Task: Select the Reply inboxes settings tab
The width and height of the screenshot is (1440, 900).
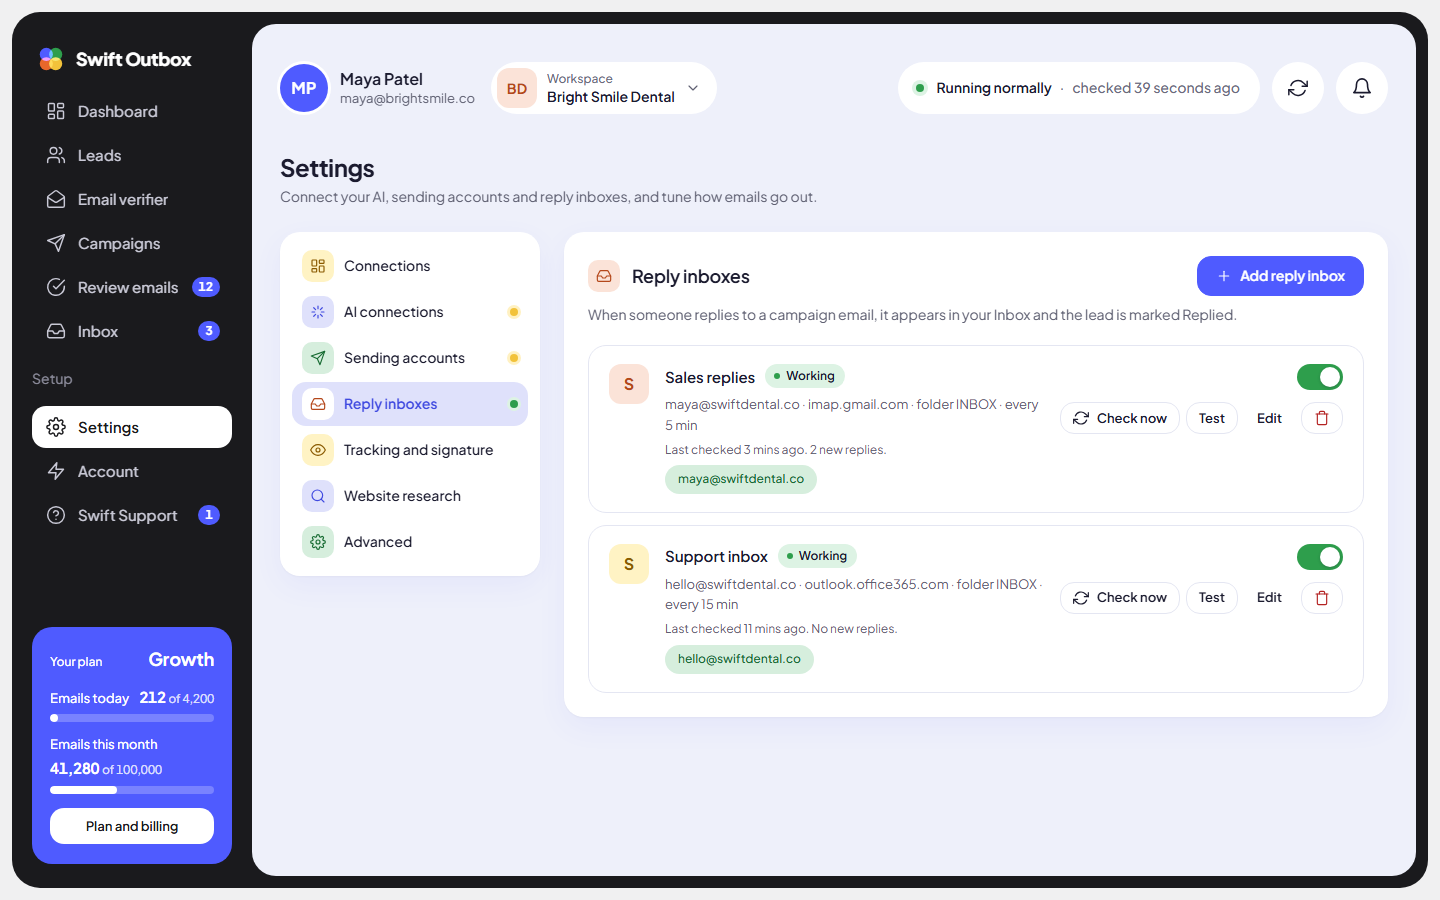Action: point(410,404)
